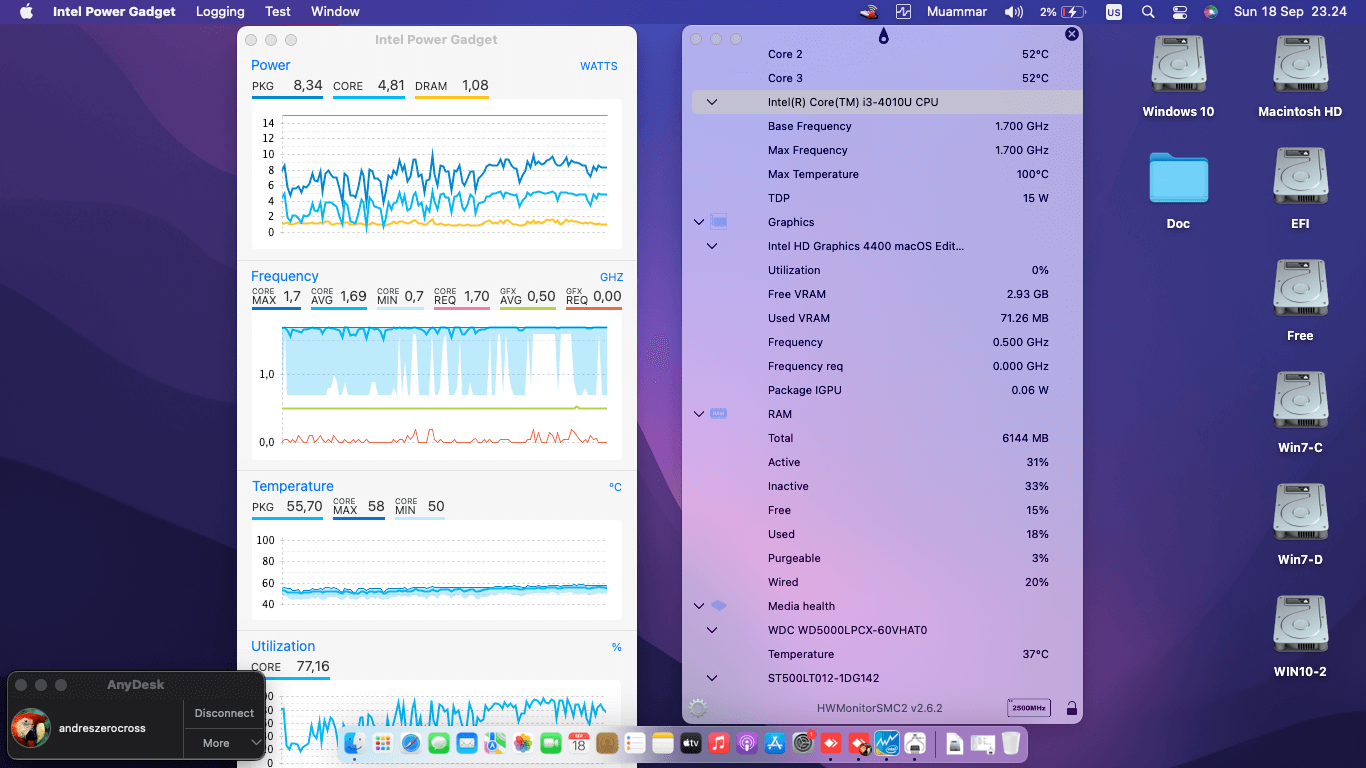The image size is (1366, 768).
Task: Click the US input source indicator
Action: [x=1114, y=12]
